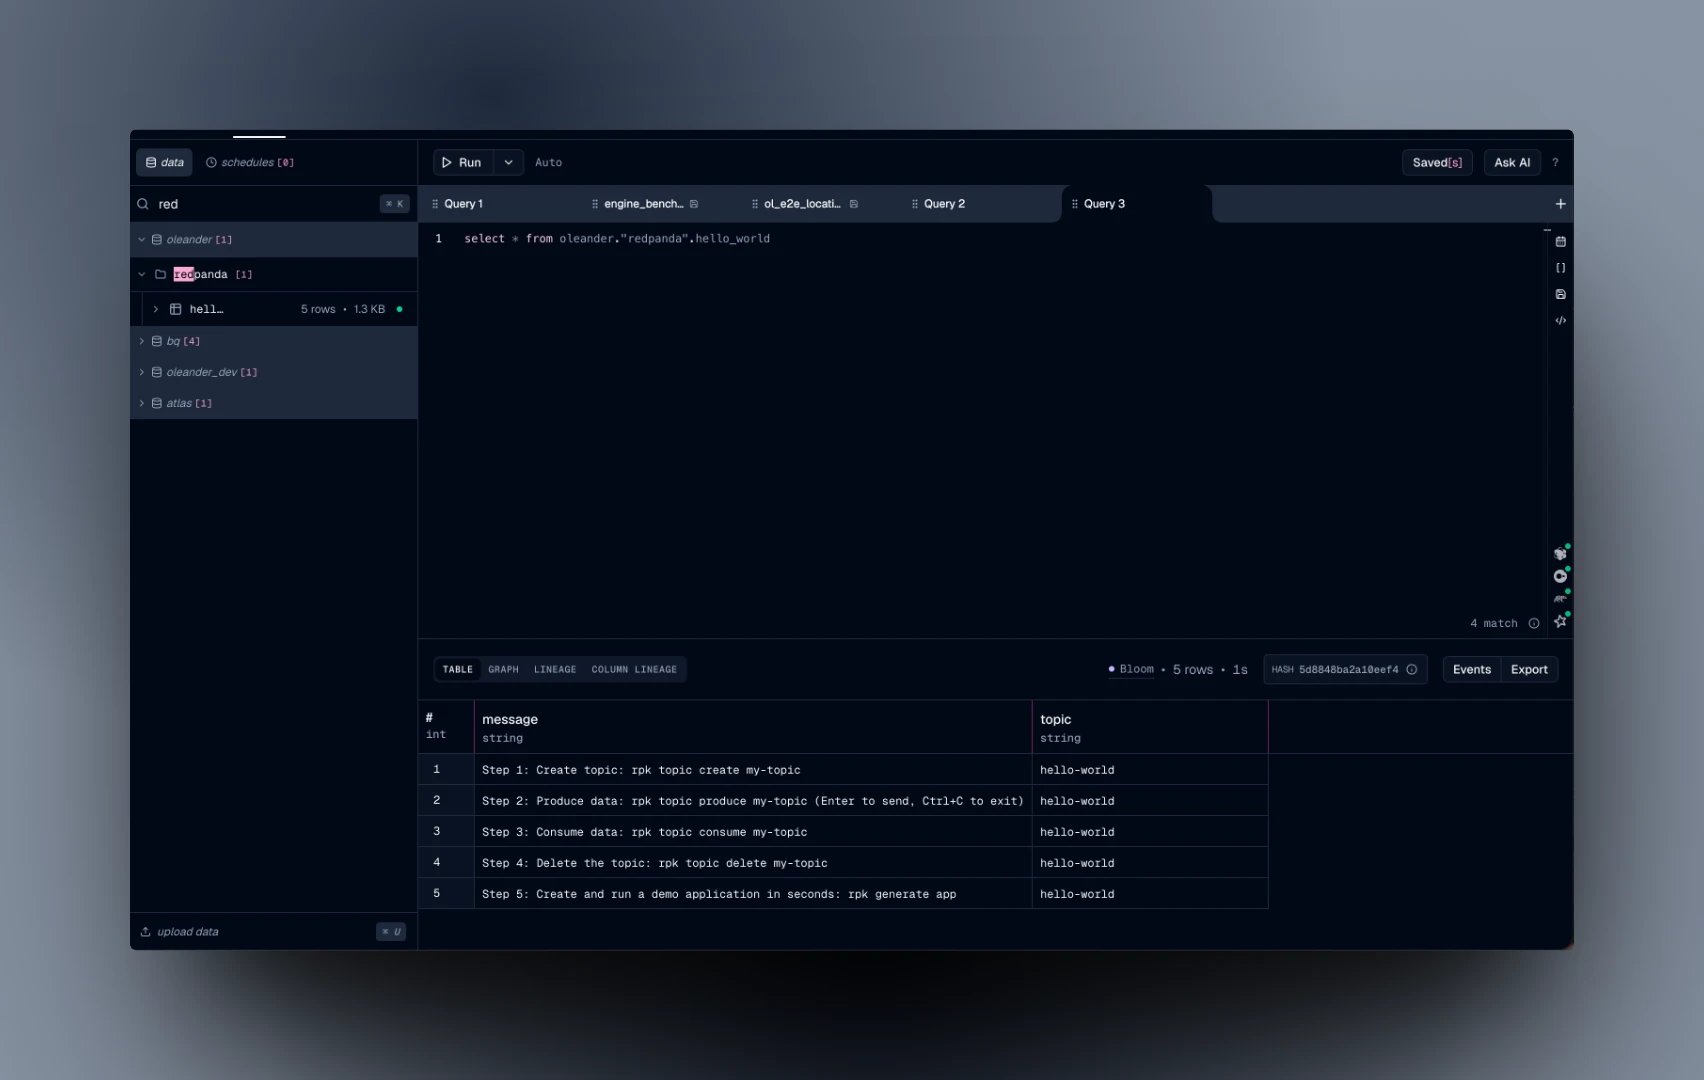Click the saved icon on engine_bench tab
Image resolution: width=1704 pixels, height=1080 pixels.
click(x=694, y=204)
